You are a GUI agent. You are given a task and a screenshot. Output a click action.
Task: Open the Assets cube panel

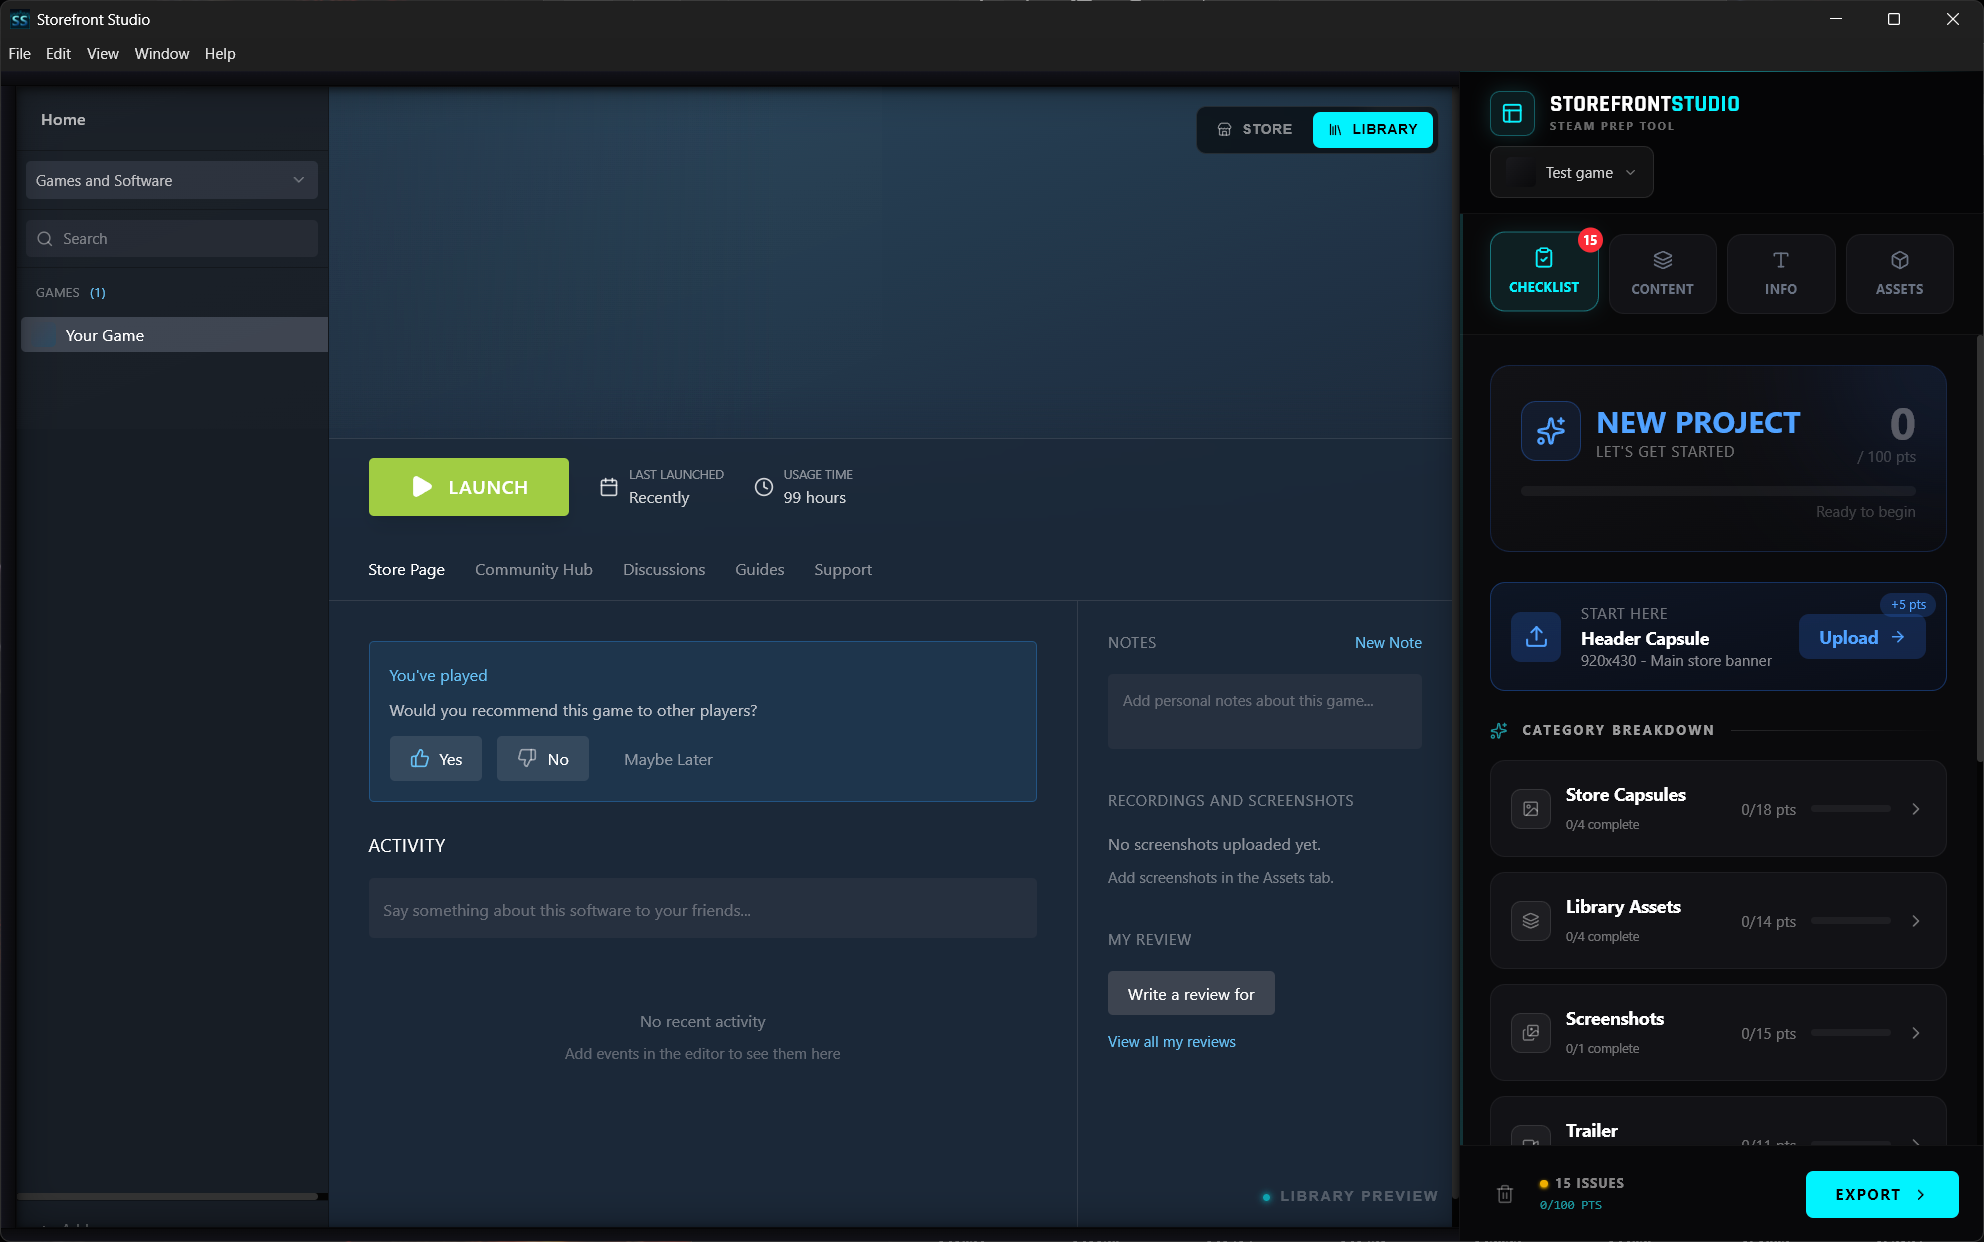pyautogui.click(x=1899, y=273)
